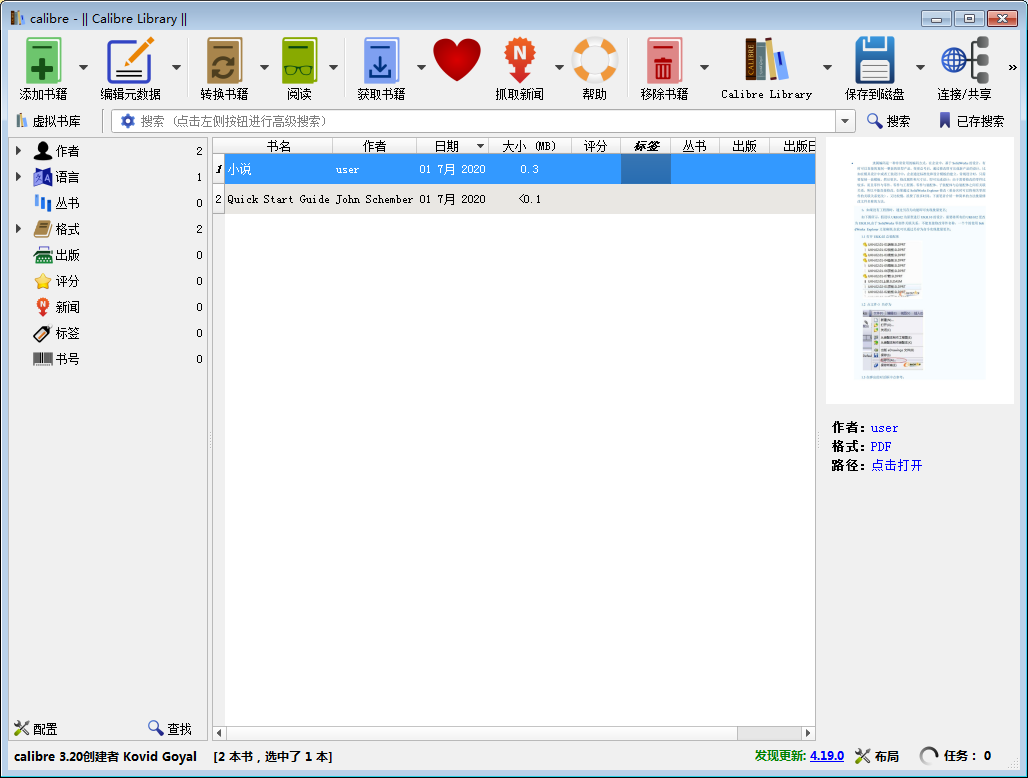The image size is (1028, 778).
Task: Click path link 点击打开
Action: tap(896, 465)
